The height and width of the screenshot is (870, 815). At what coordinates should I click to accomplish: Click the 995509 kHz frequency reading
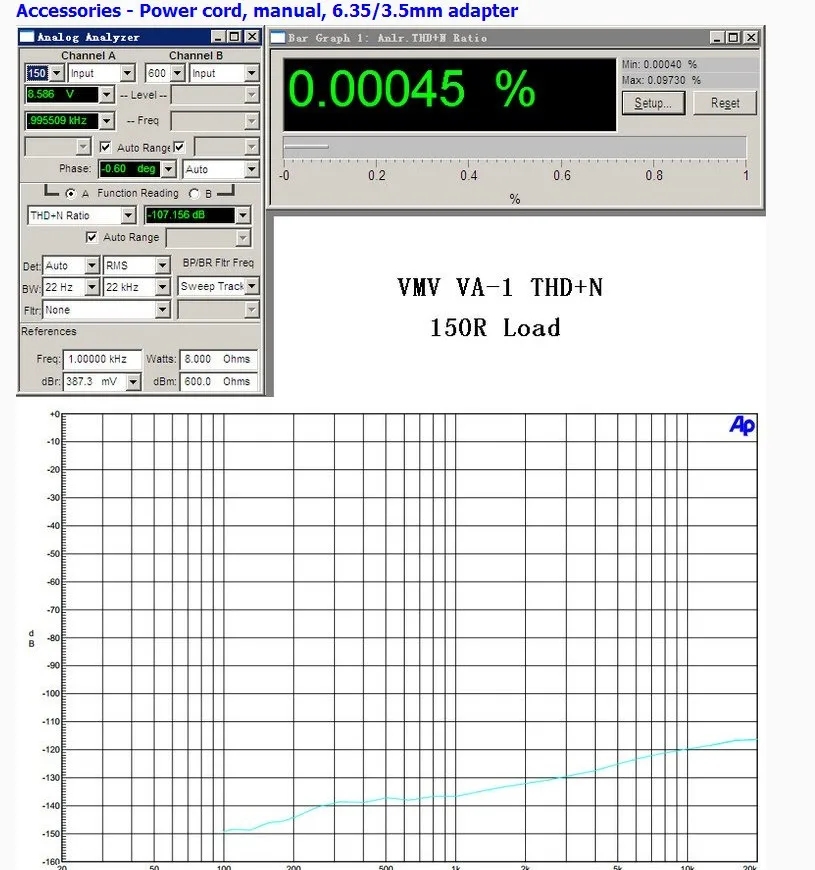(x=62, y=120)
